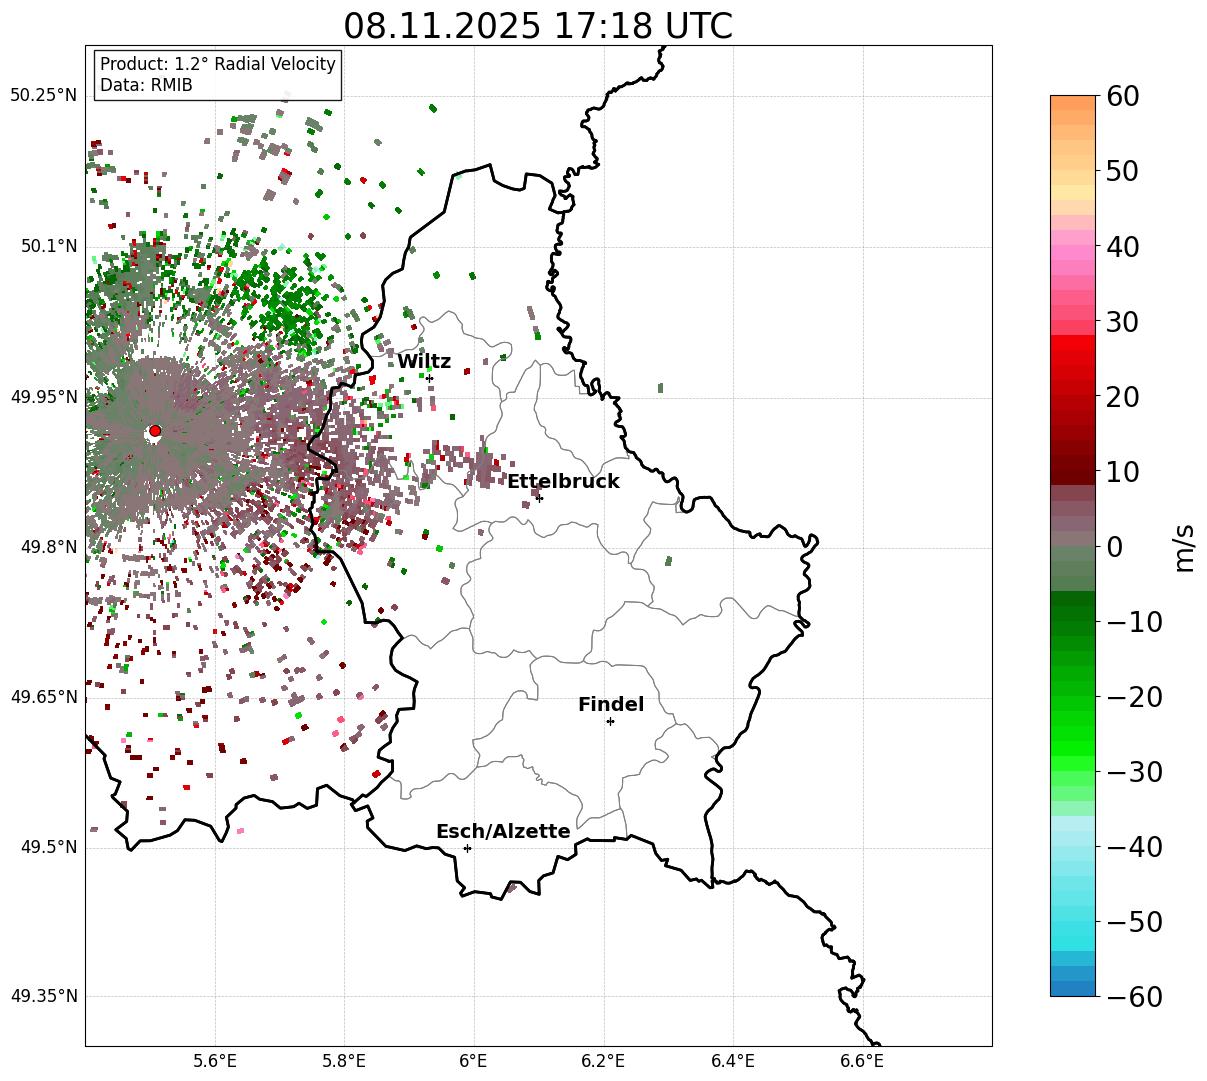Click the 30 tick label on colorbar
This screenshot has width=1207, height=1081.
pos(1122,322)
